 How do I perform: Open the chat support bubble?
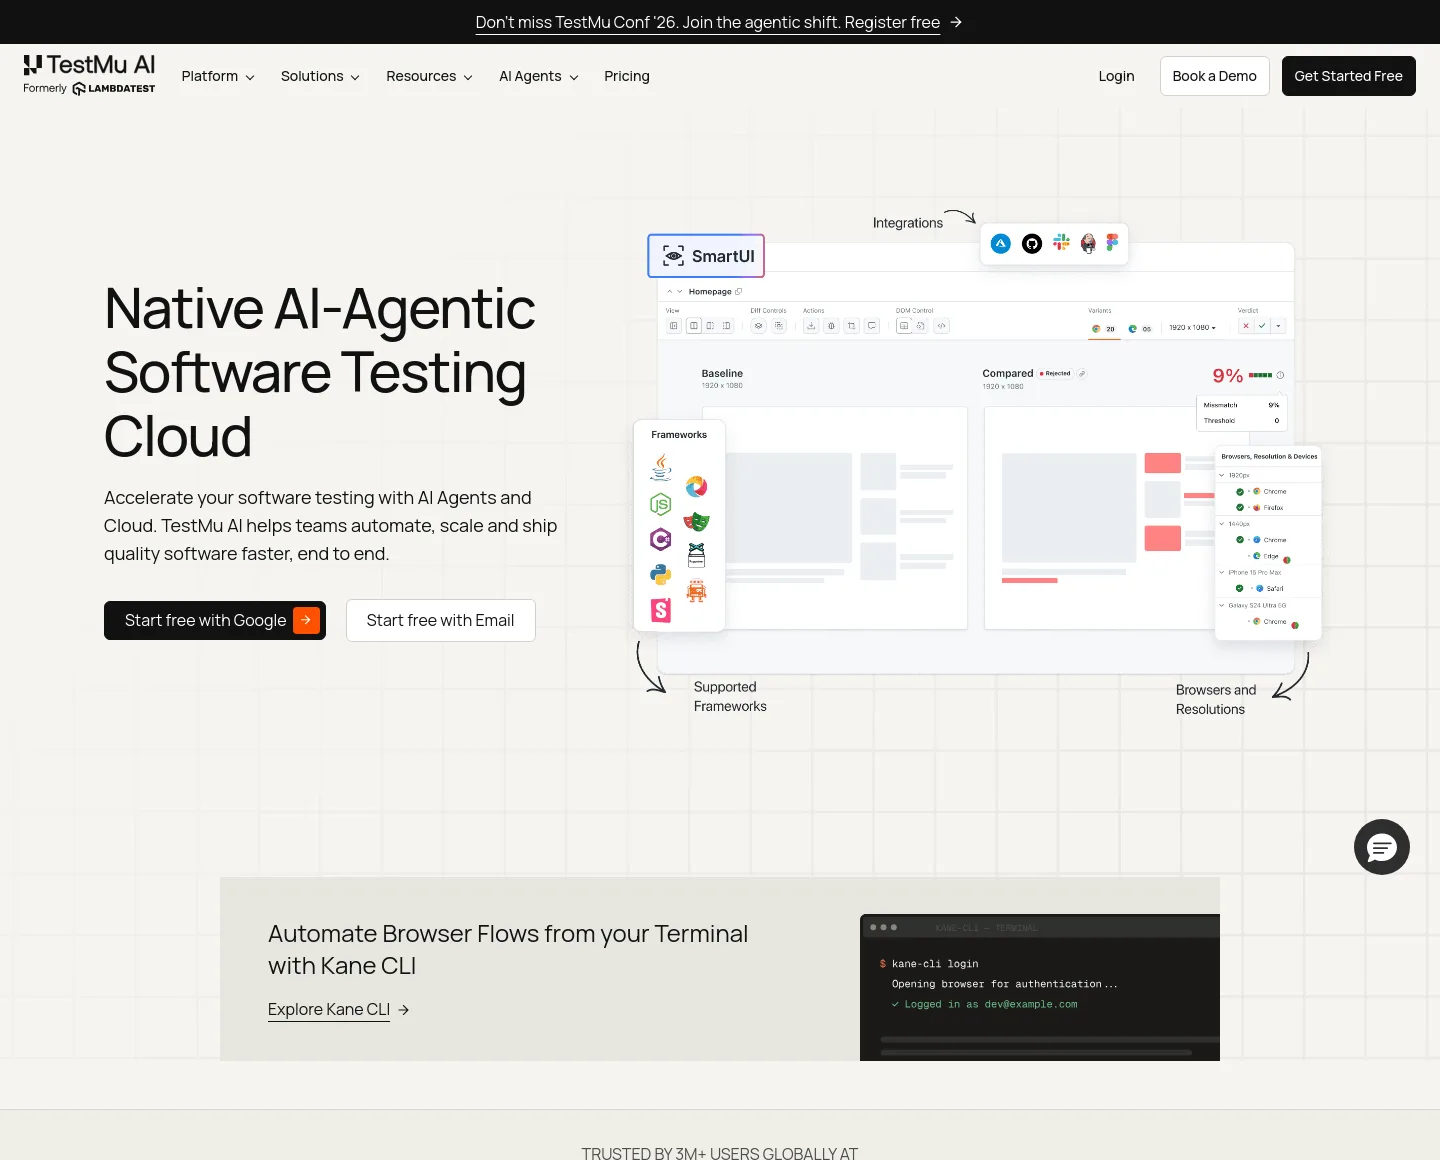pos(1382,847)
